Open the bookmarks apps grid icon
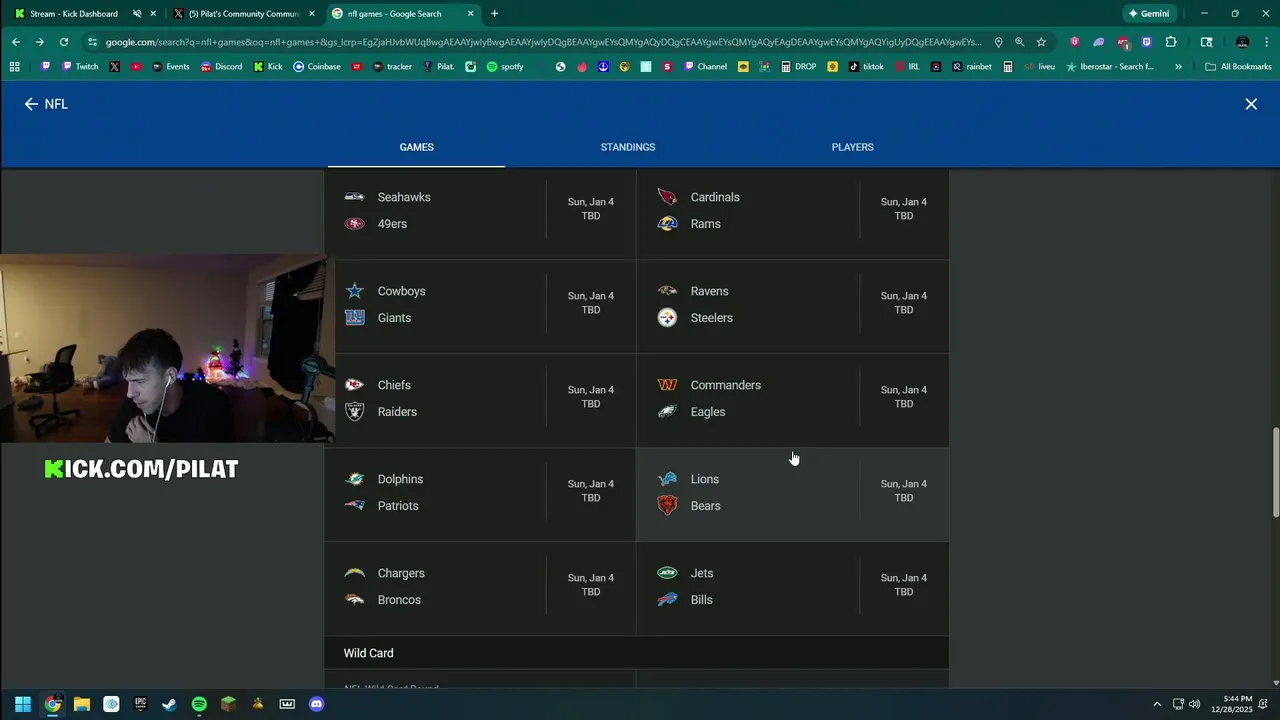This screenshot has width=1280, height=720. point(14,67)
